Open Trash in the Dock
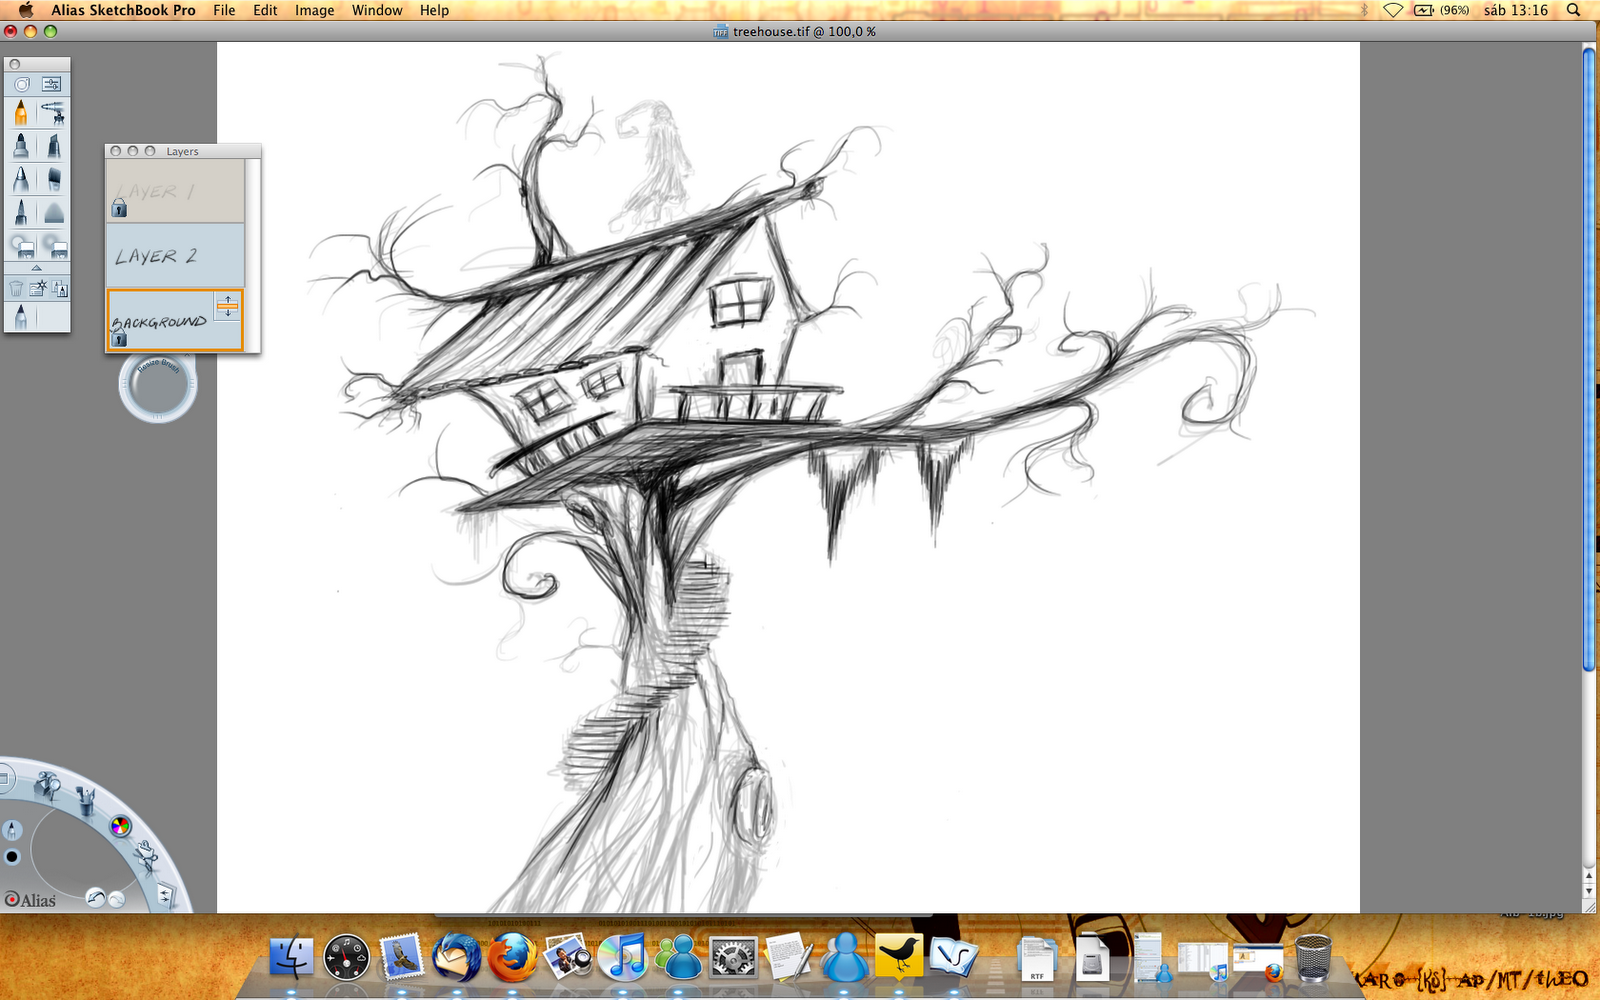 click(1313, 957)
